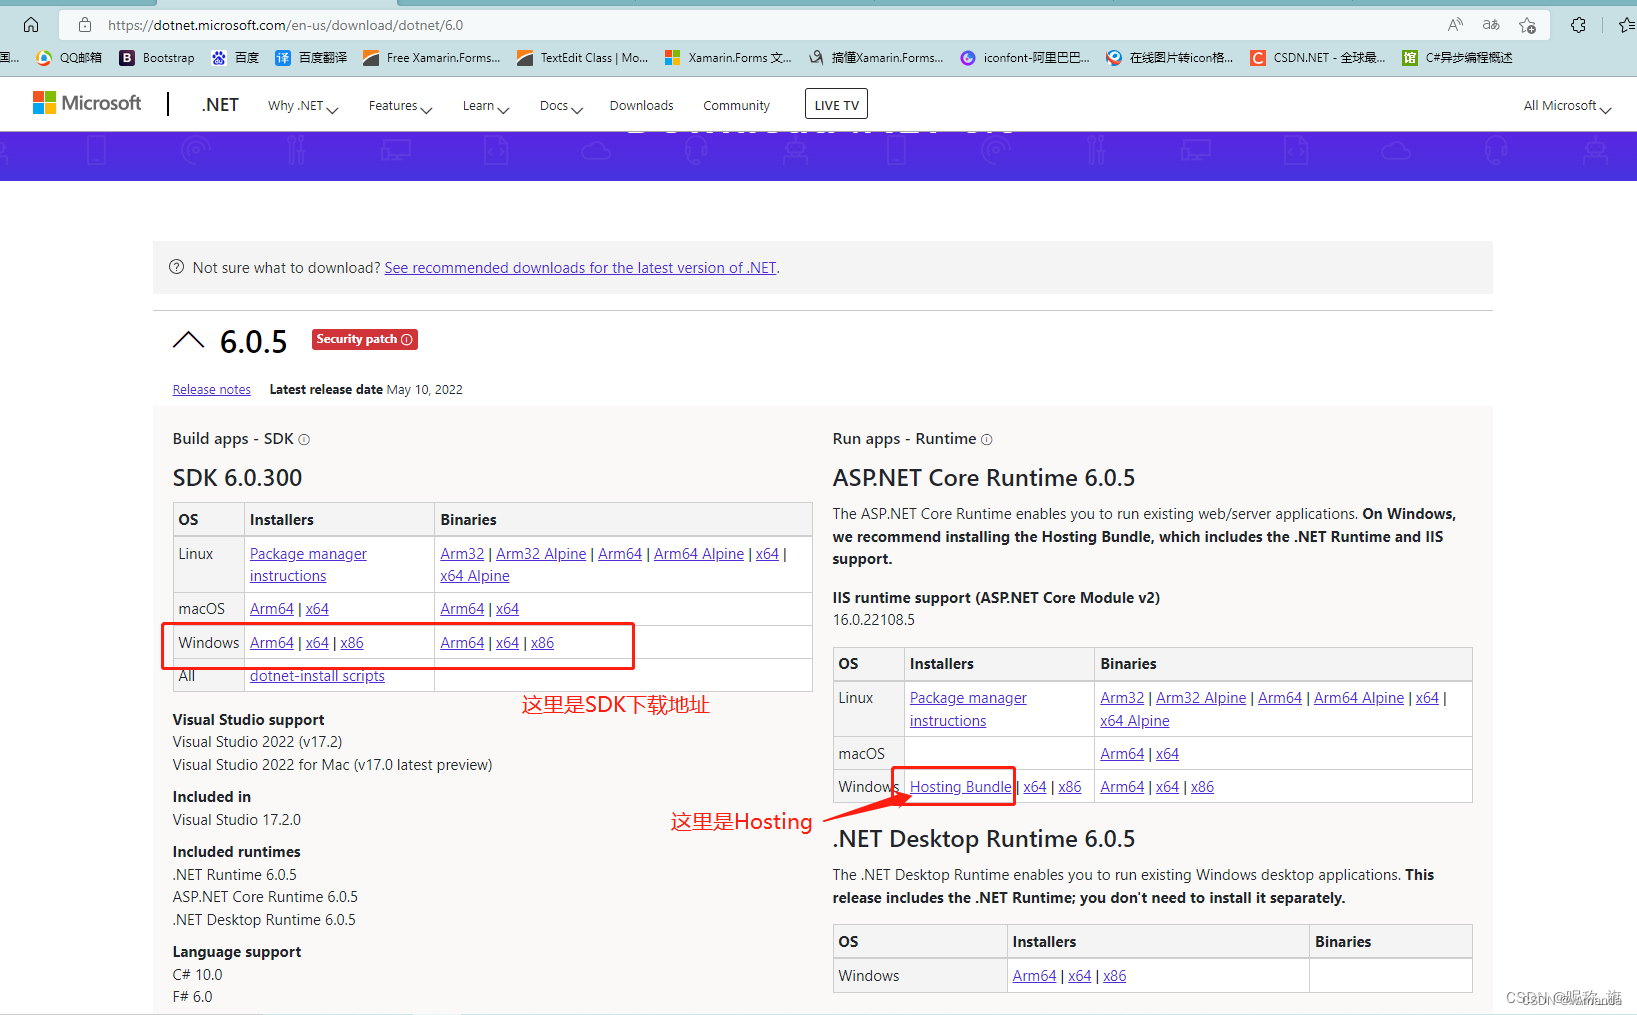Click the help icon beside Not sure what to download
Viewport: 1637px width, 1015px height.
[x=177, y=267]
